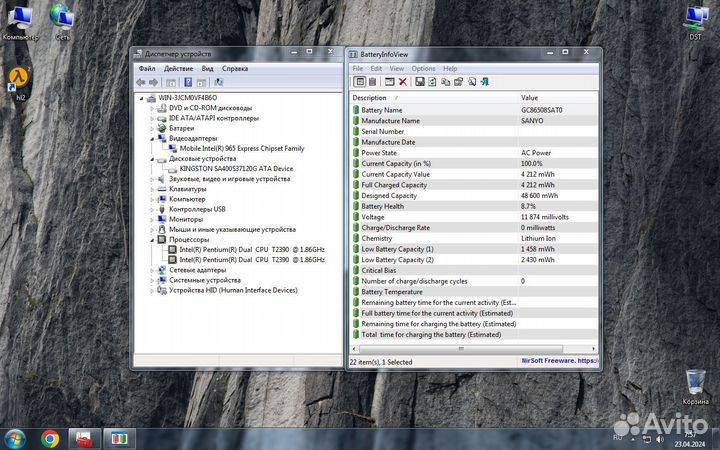
Task: Open the Windows Start button
Action: pyautogui.click(x=15, y=439)
